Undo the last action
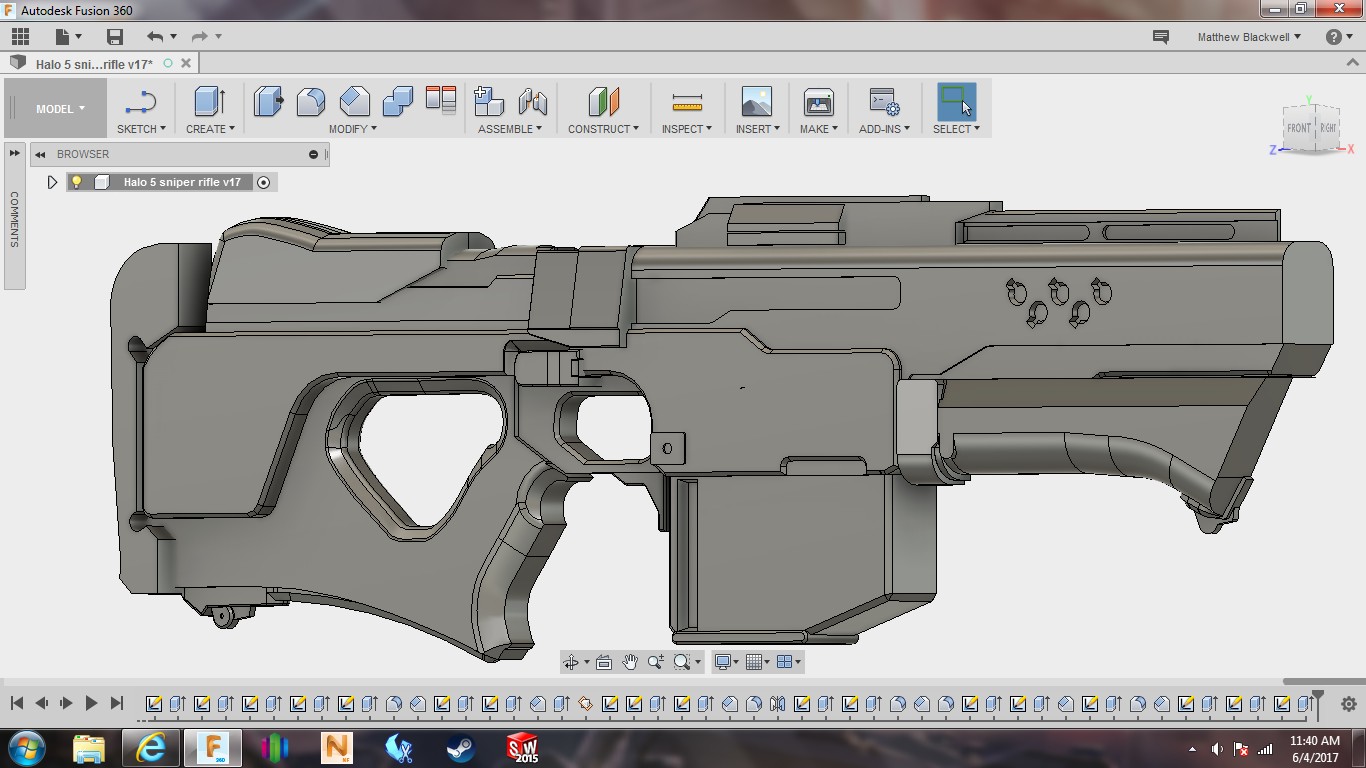Image resolution: width=1366 pixels, height=768 pixels. click(155, 37)
